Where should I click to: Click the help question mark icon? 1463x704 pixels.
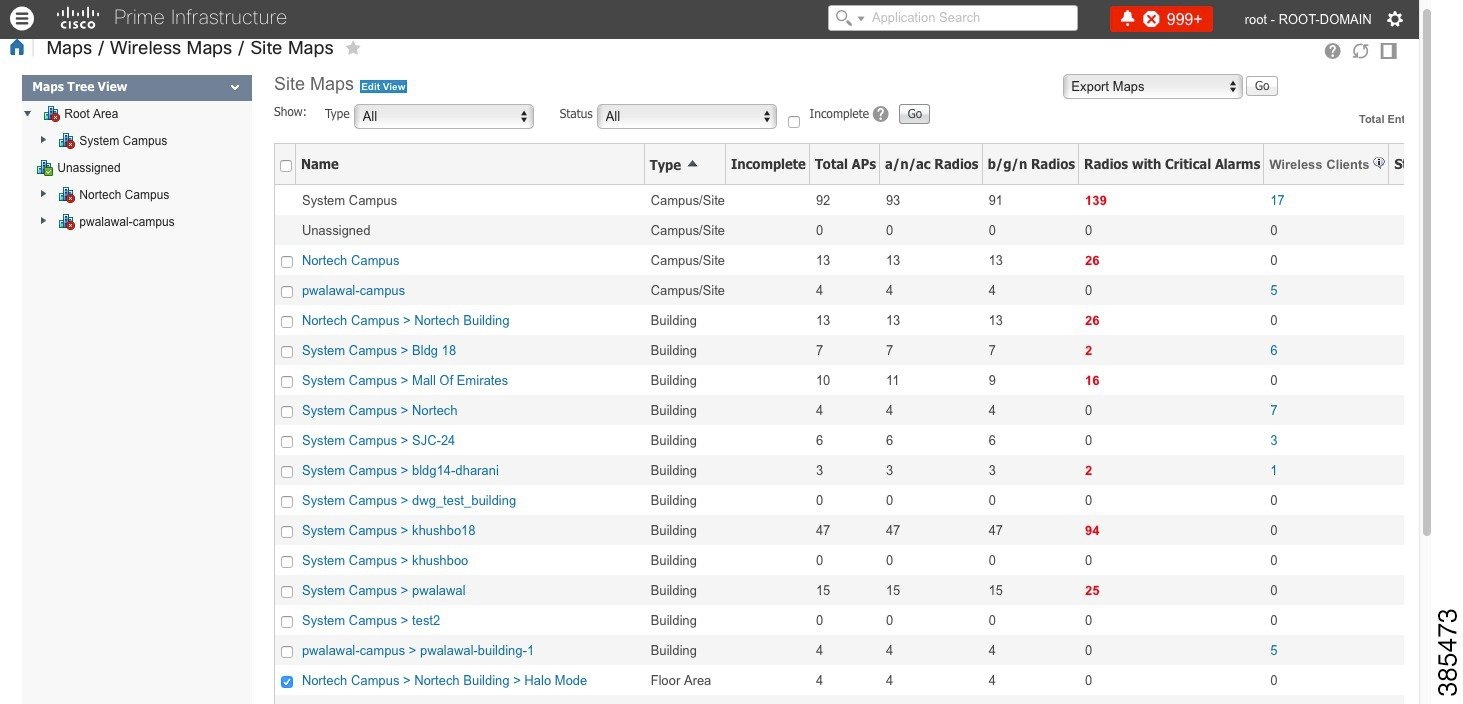1332,50
